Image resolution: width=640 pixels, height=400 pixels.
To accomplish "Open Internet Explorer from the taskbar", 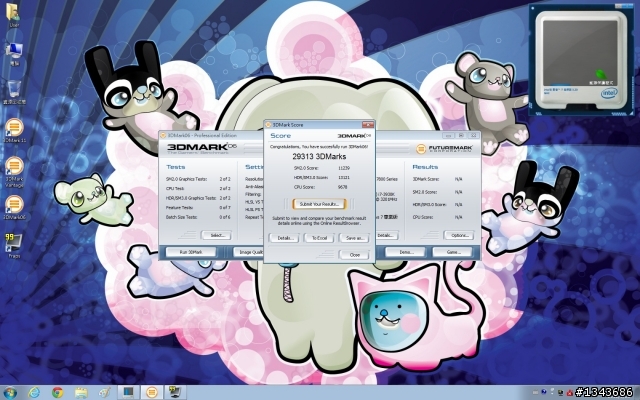I will pos(34,393).
